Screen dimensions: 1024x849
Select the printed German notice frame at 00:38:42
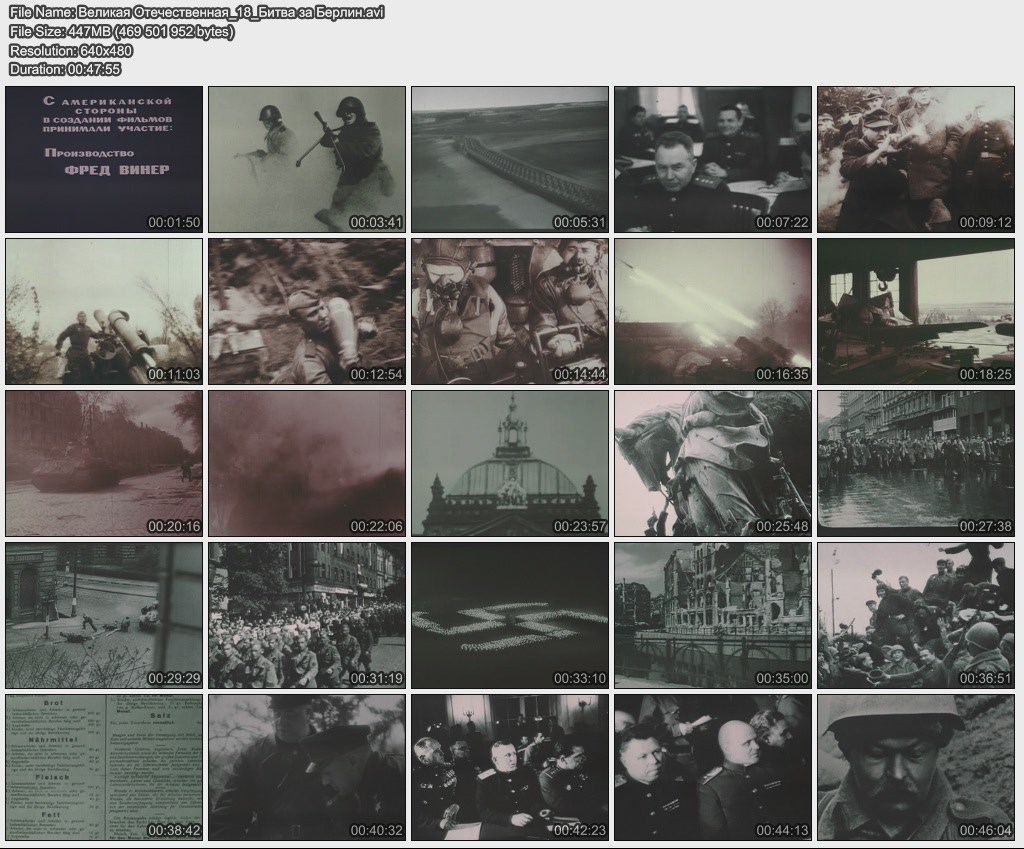[x=104, y=767]
